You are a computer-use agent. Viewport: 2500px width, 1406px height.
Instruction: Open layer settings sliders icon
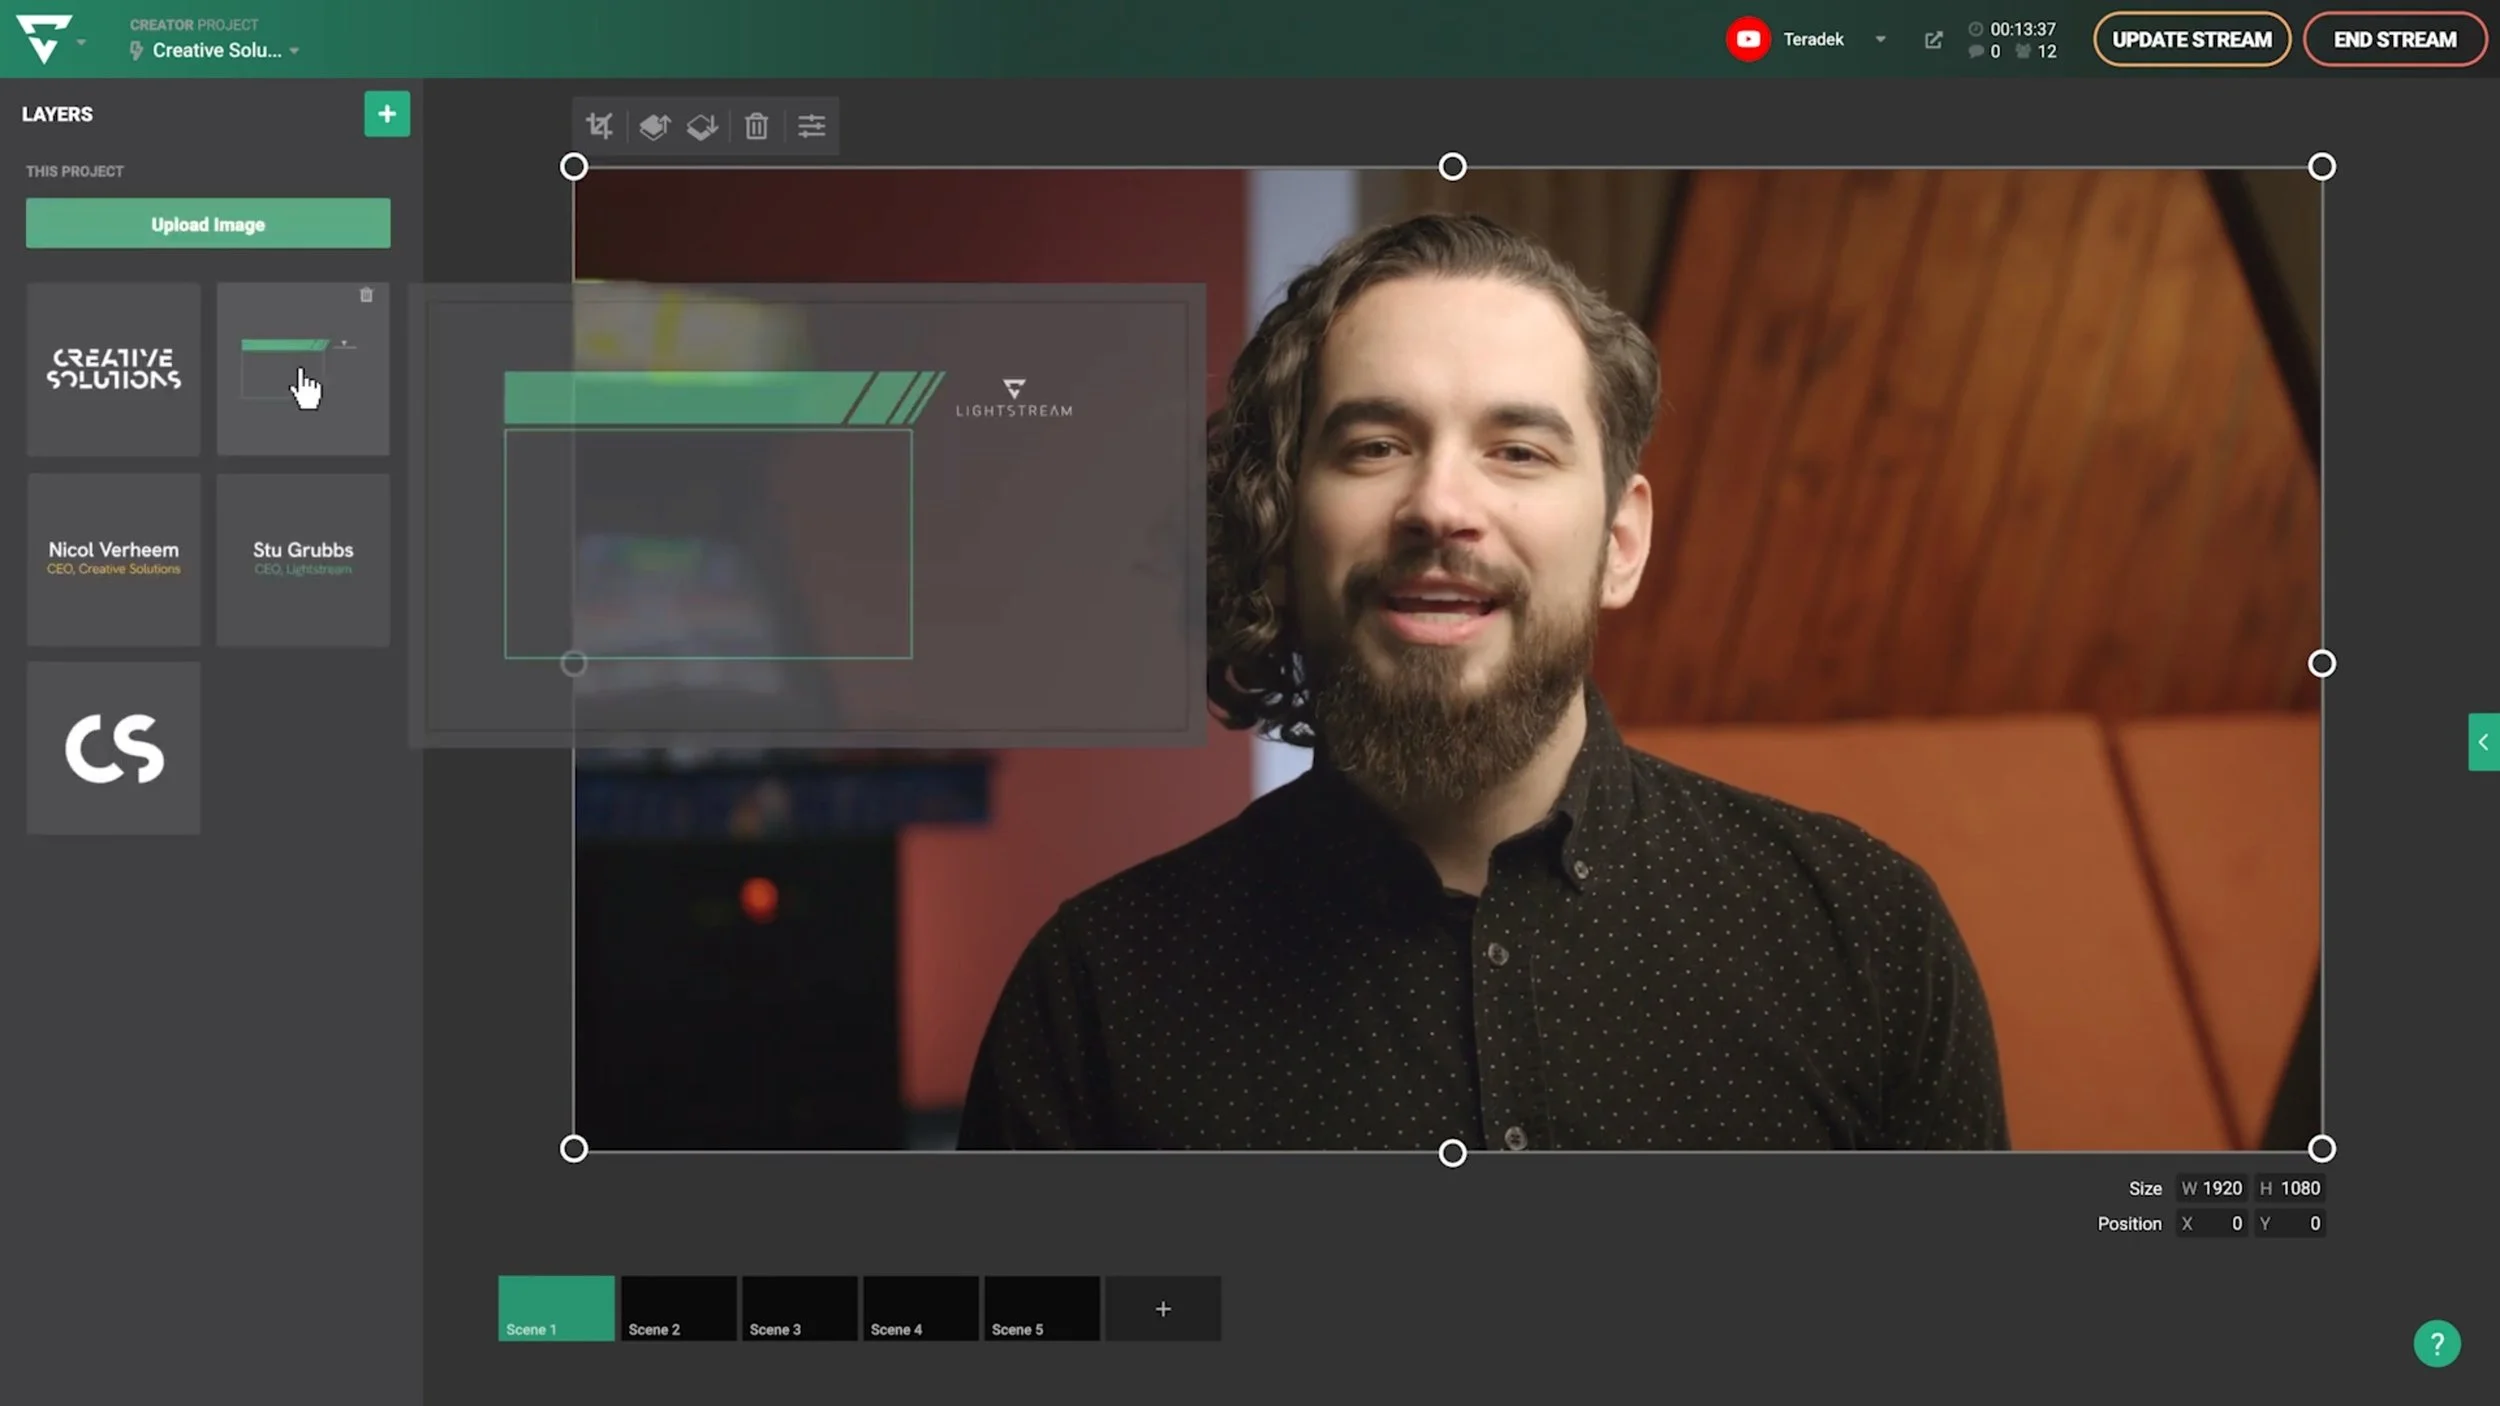(811, 126)
